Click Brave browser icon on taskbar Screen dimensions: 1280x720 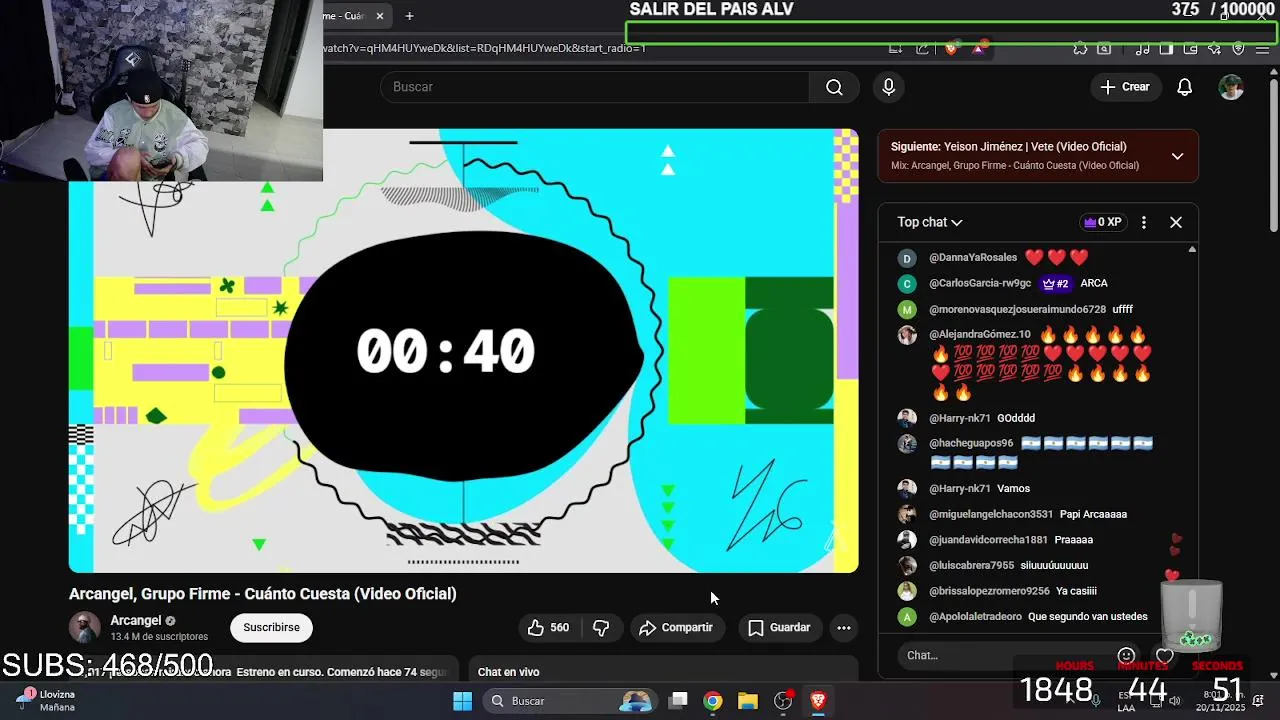tap(818, 701)
